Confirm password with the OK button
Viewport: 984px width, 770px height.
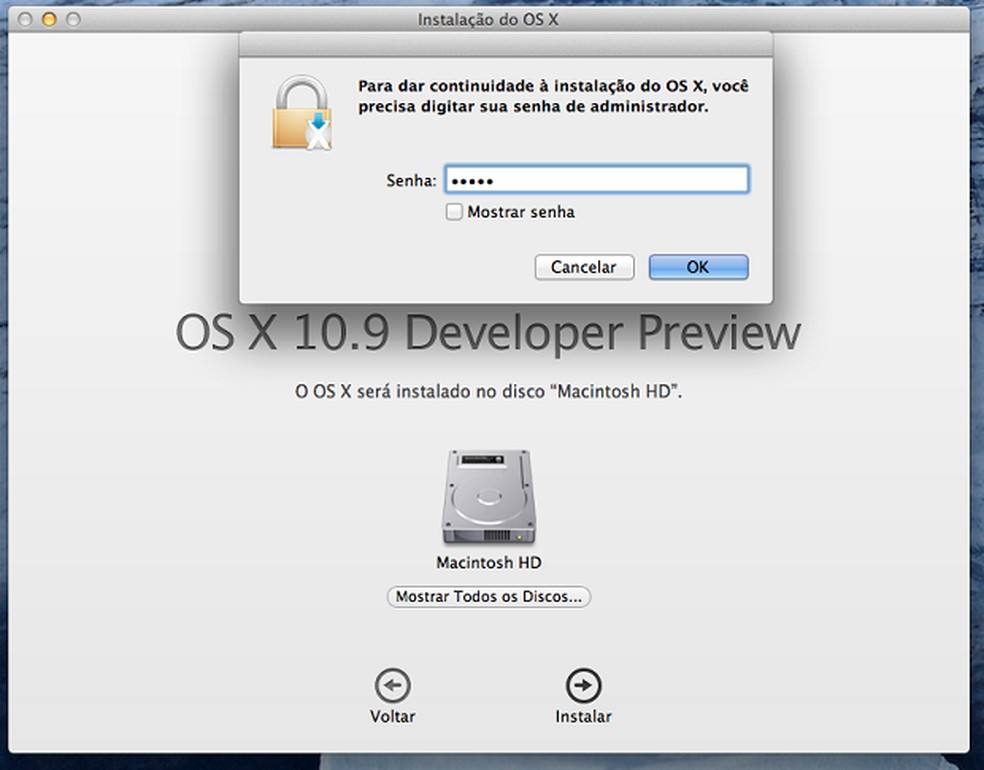(698, 267)
